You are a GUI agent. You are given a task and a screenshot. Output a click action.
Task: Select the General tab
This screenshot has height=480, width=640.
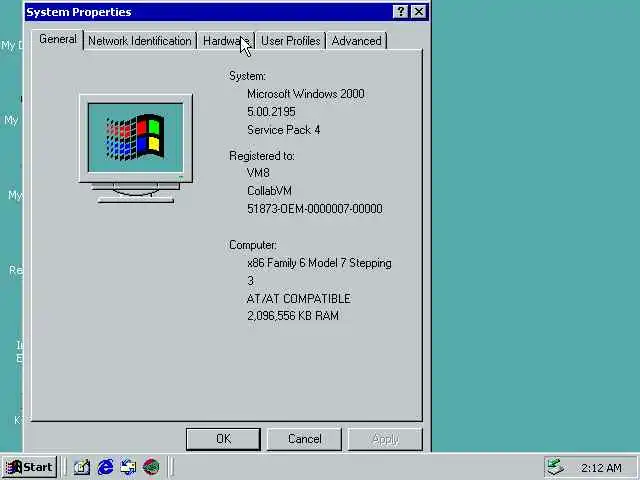click(58, 40)
